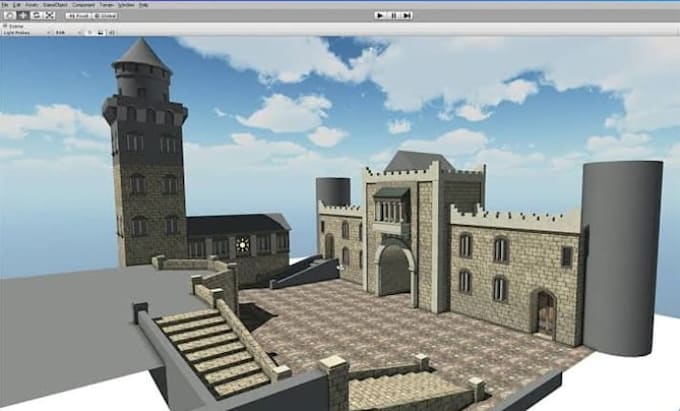680x411 pixels.
Task: Toggle the Pivot/Center handle position button
Action: coord(78,16)
